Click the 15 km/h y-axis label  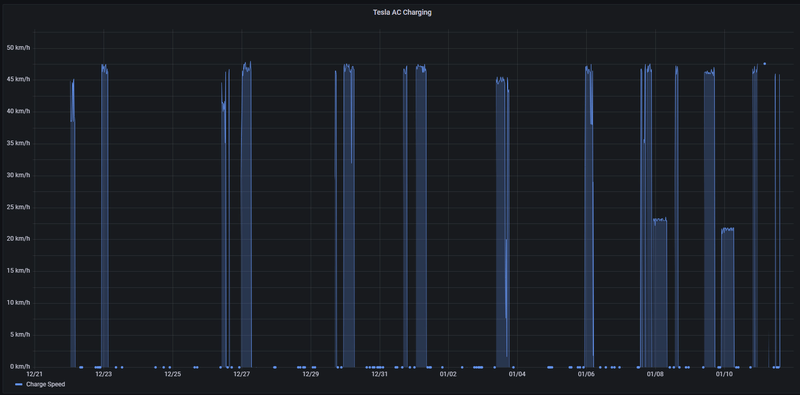18,271
